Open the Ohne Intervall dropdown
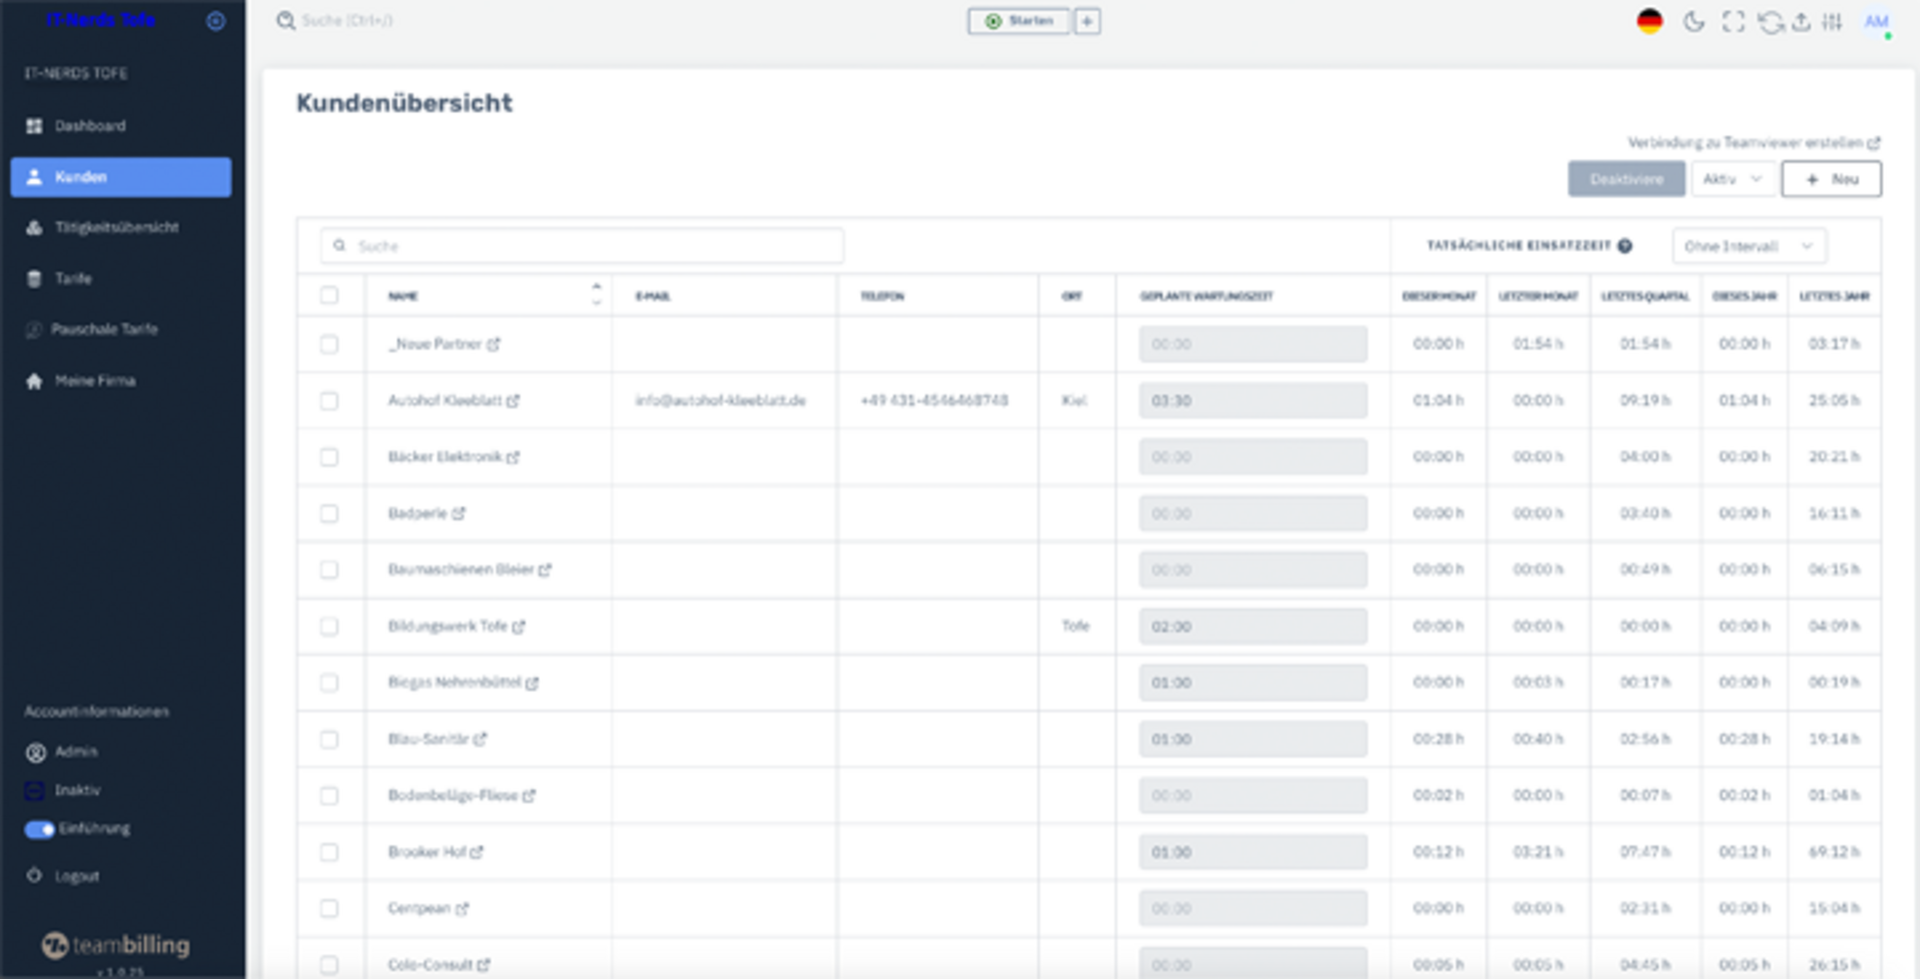Image resolution: width=1920 pixels, height=979 pixels. tap(1748, 246)
